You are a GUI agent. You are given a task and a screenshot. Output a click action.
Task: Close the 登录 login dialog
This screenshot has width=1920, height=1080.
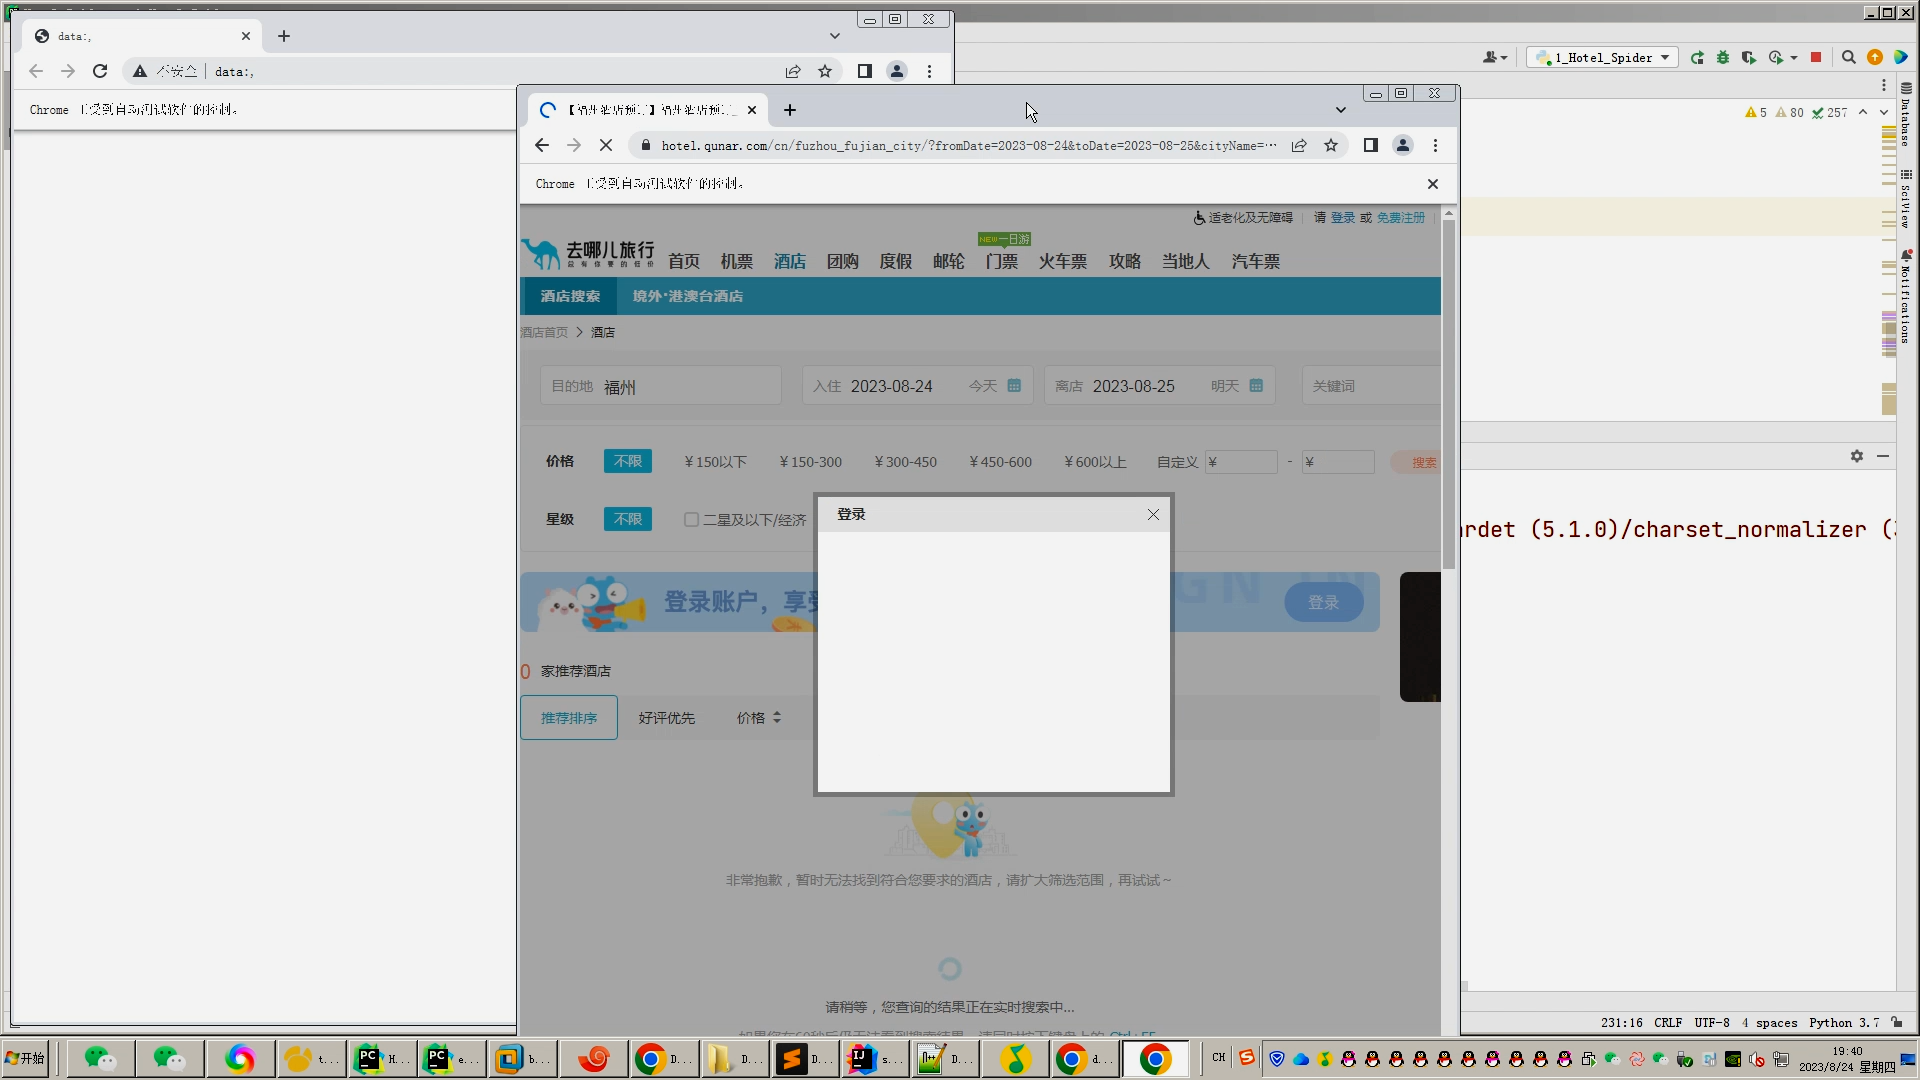coord(1153,515)
